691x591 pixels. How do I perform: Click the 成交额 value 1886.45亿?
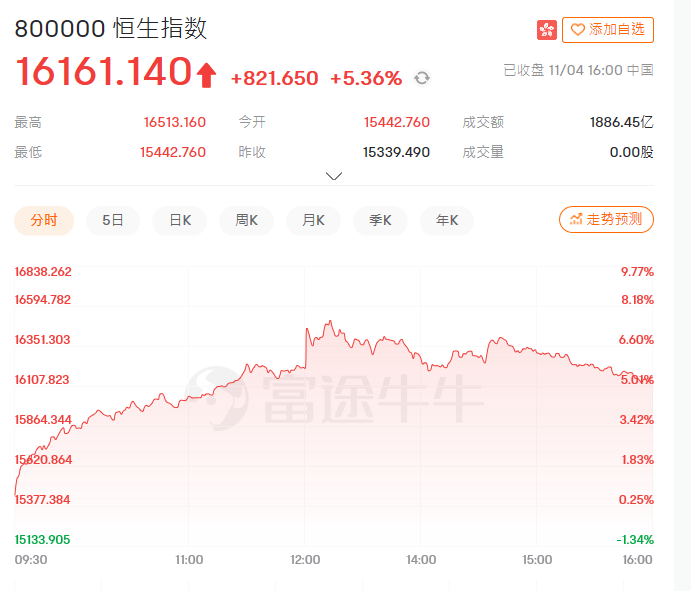tap(621, 122)
